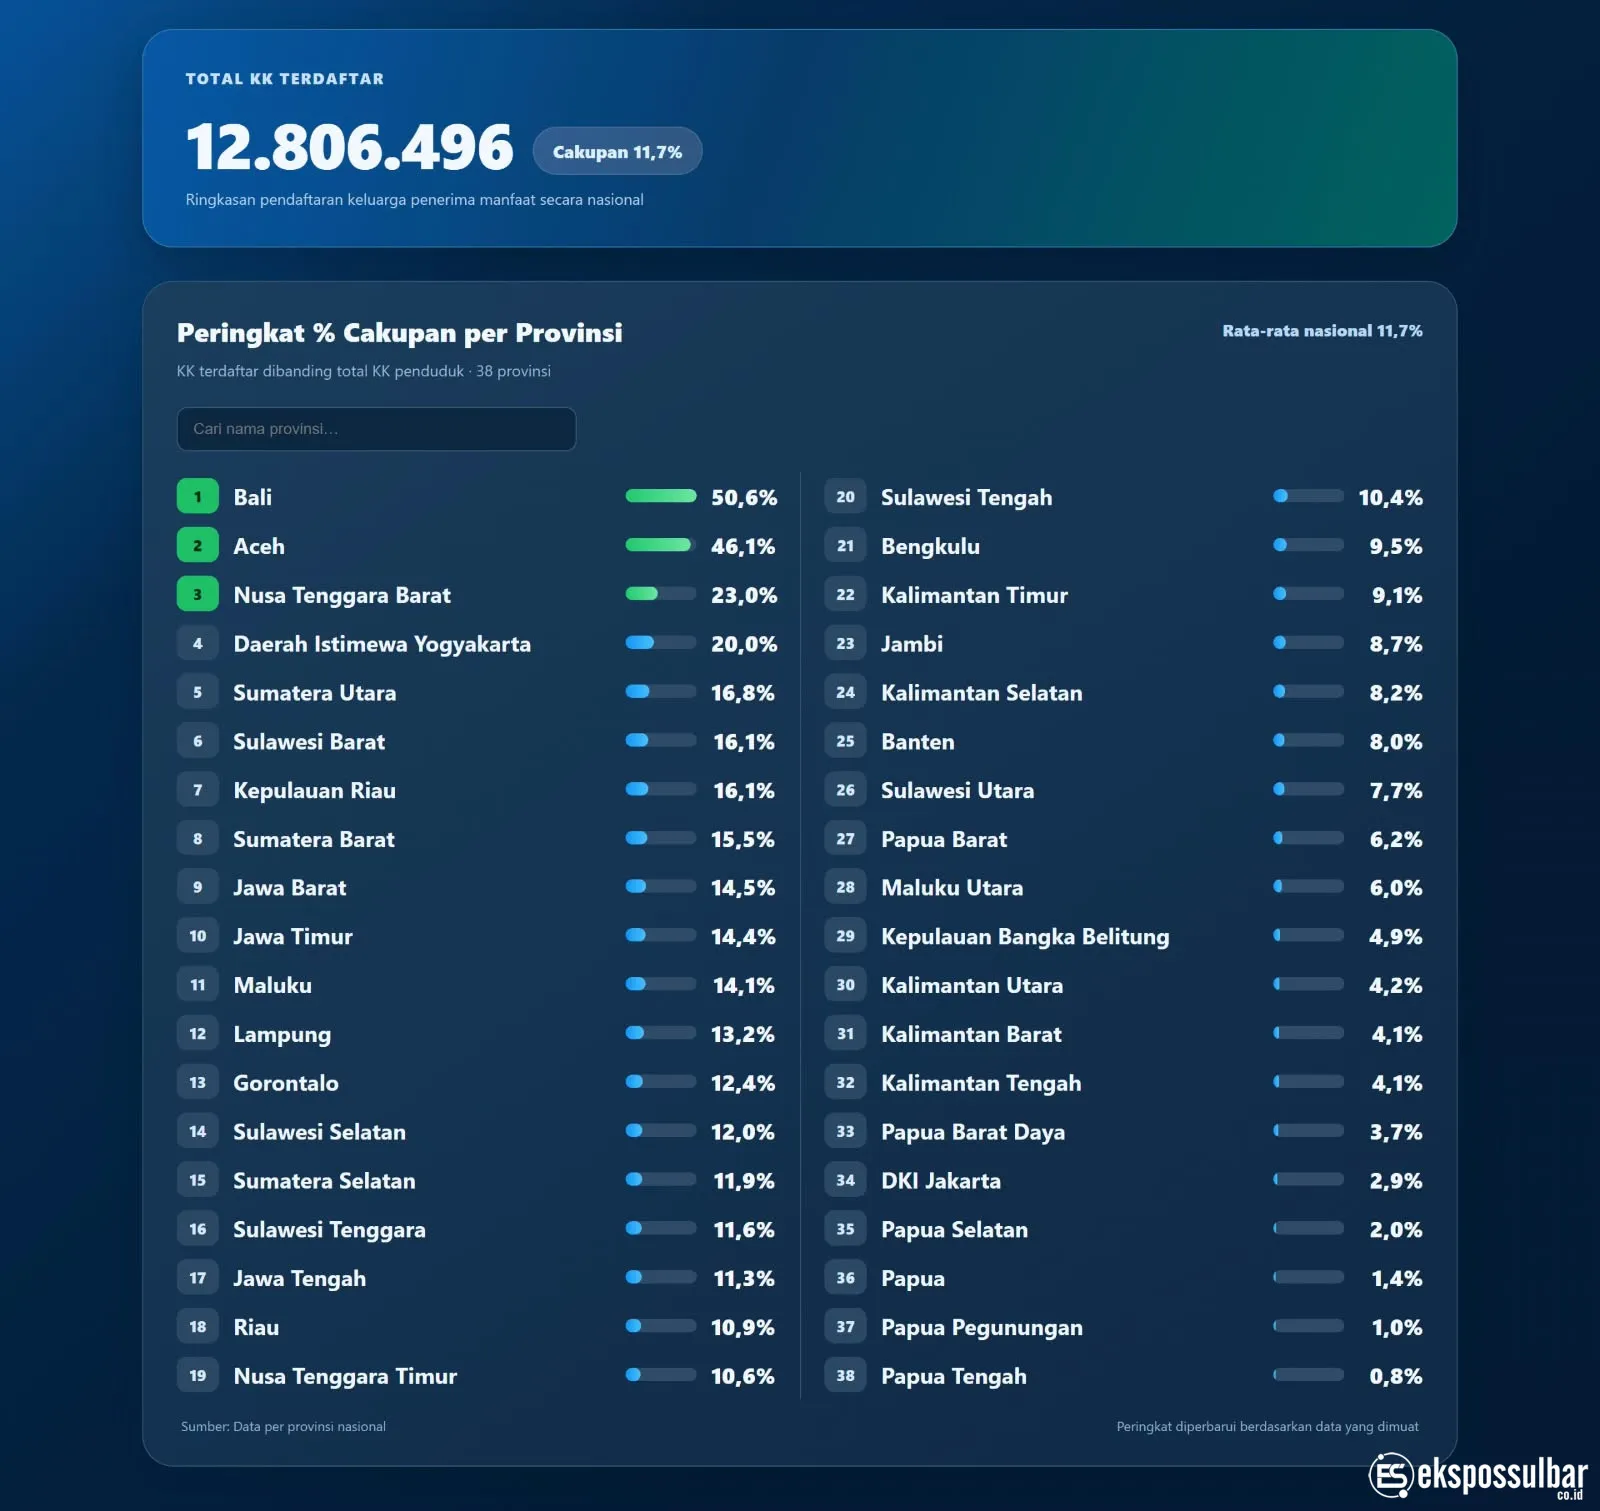Click the total number 12.806.496

click(x=349, y=147)
